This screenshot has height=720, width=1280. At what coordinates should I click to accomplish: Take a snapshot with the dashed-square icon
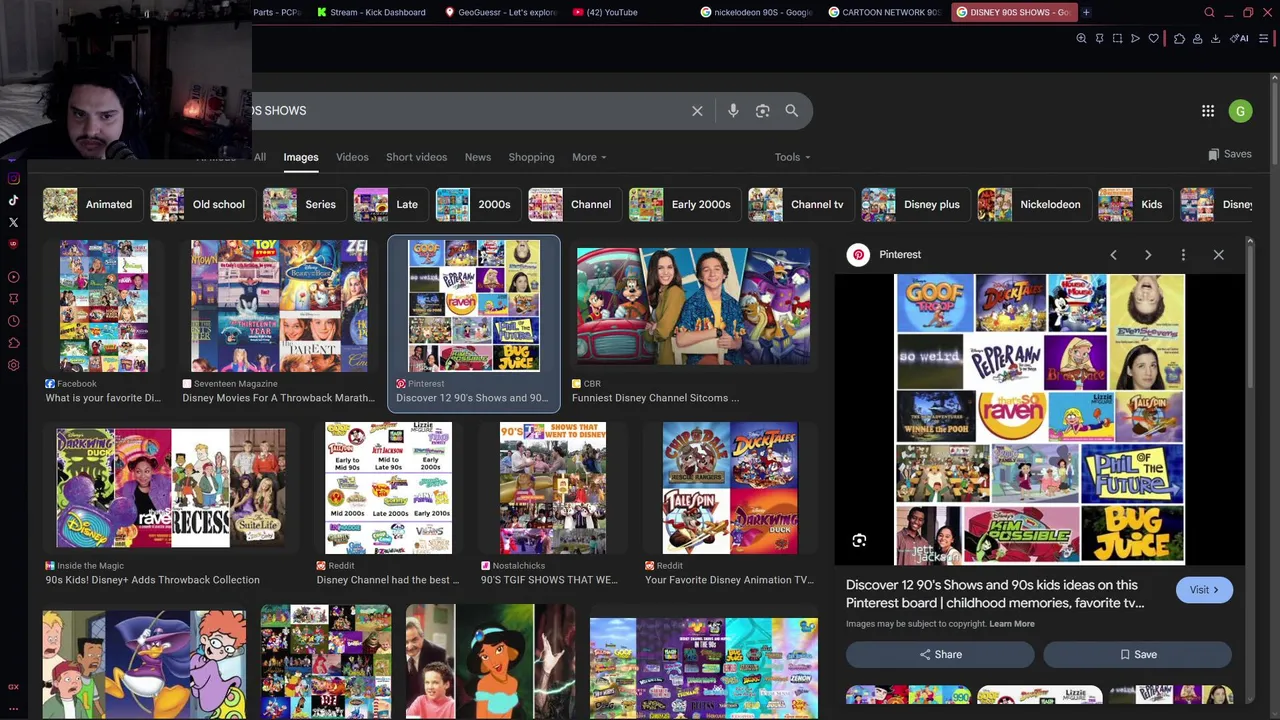coord(1117,39)
